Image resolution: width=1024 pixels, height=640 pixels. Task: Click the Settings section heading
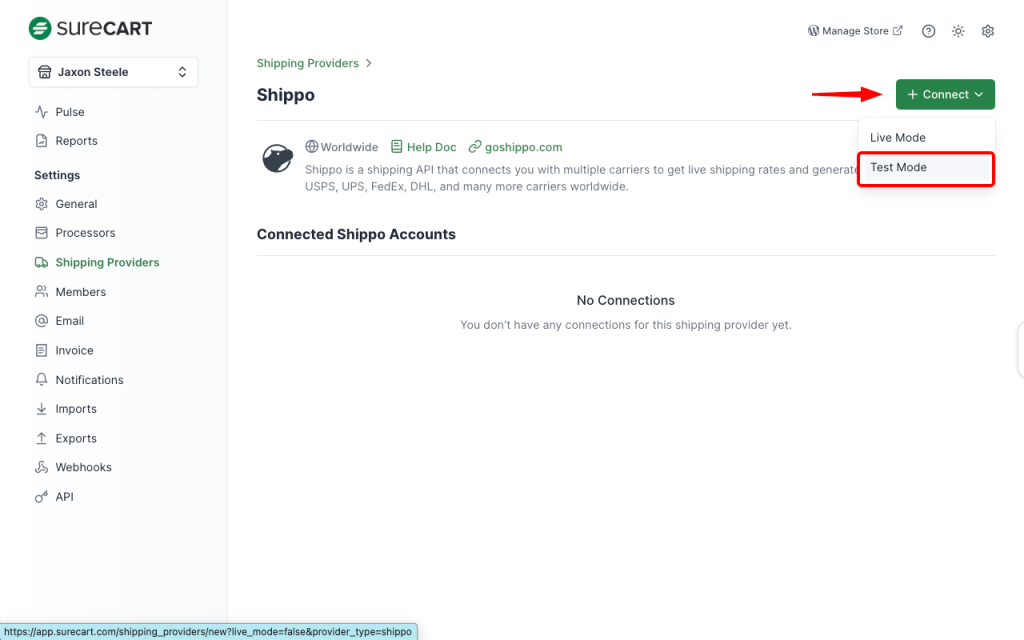(57, 175)
